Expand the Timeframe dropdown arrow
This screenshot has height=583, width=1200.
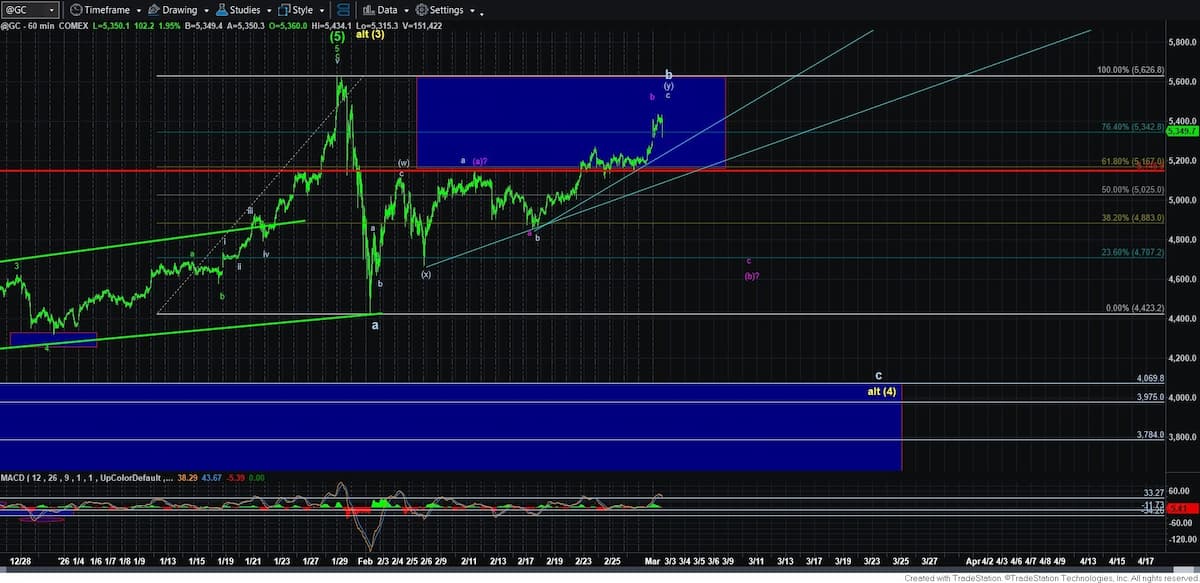pos(138,11)
